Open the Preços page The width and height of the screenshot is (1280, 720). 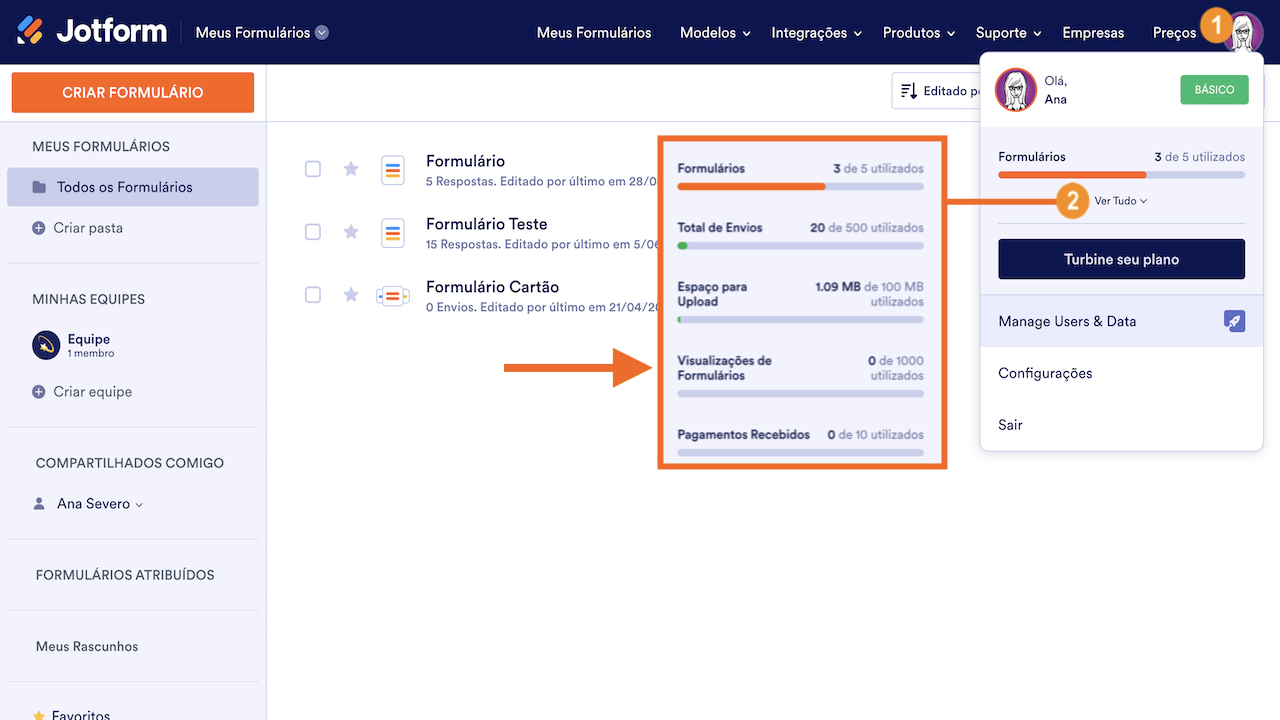pos(1174,33)
